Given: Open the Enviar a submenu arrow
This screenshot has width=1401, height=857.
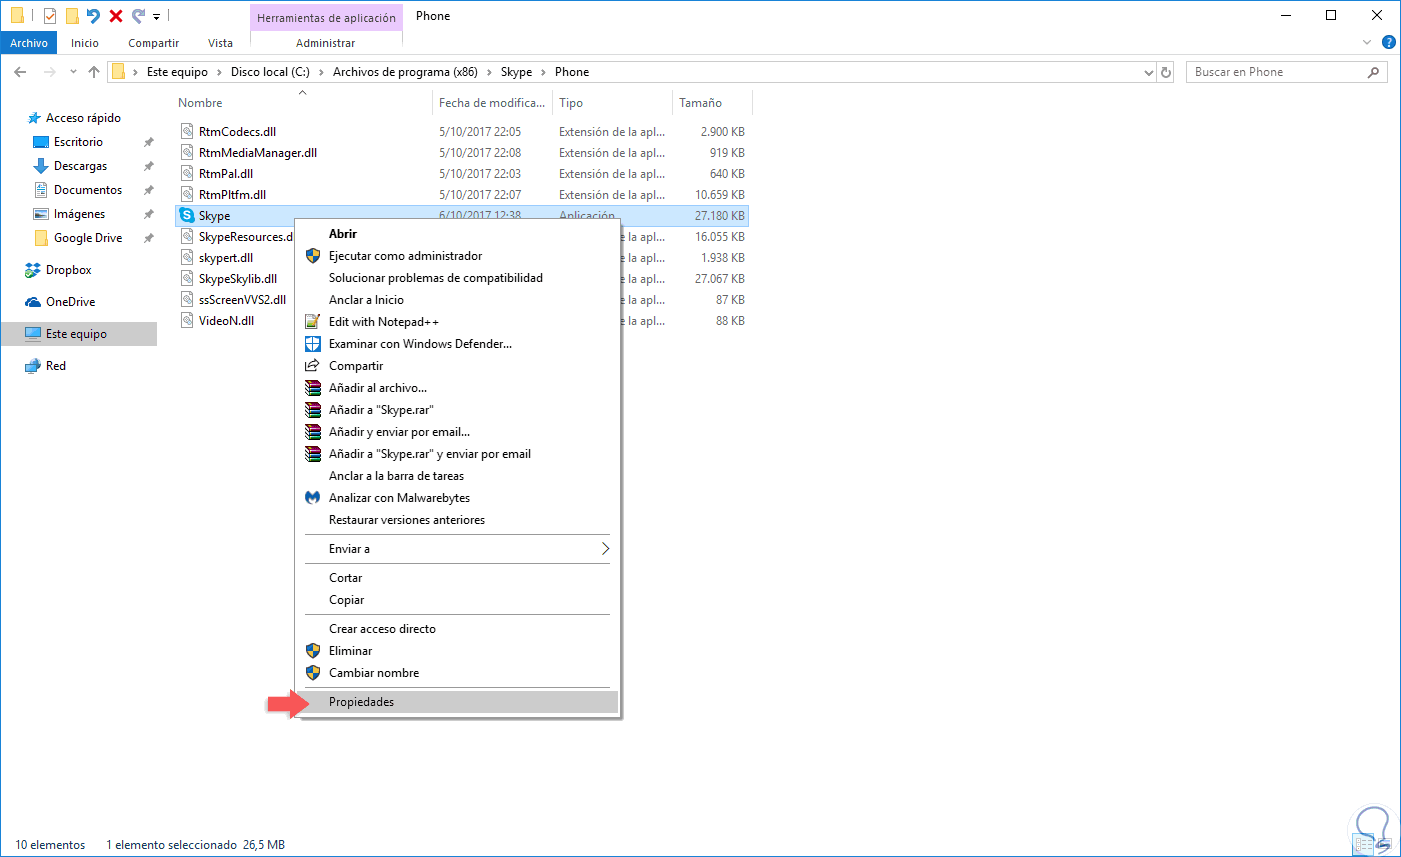Looking at the screenshot, I should tap(605, 549).
